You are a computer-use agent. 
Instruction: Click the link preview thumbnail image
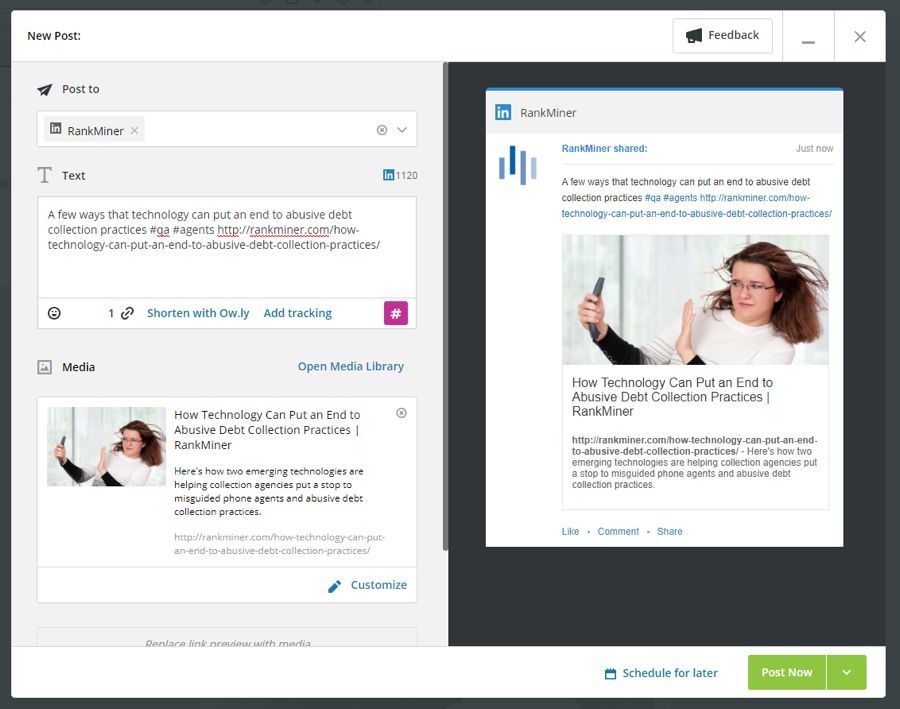click(x=106, y=447)
